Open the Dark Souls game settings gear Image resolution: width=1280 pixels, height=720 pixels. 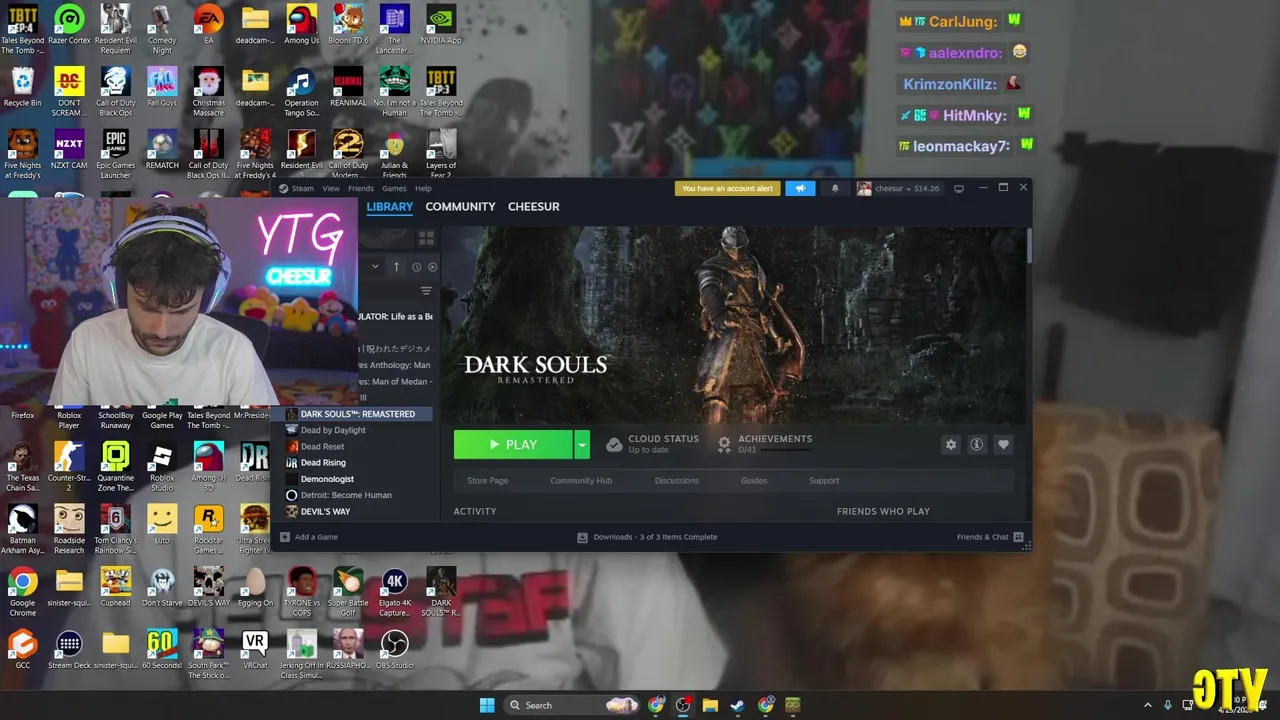(x=950, y=445)
